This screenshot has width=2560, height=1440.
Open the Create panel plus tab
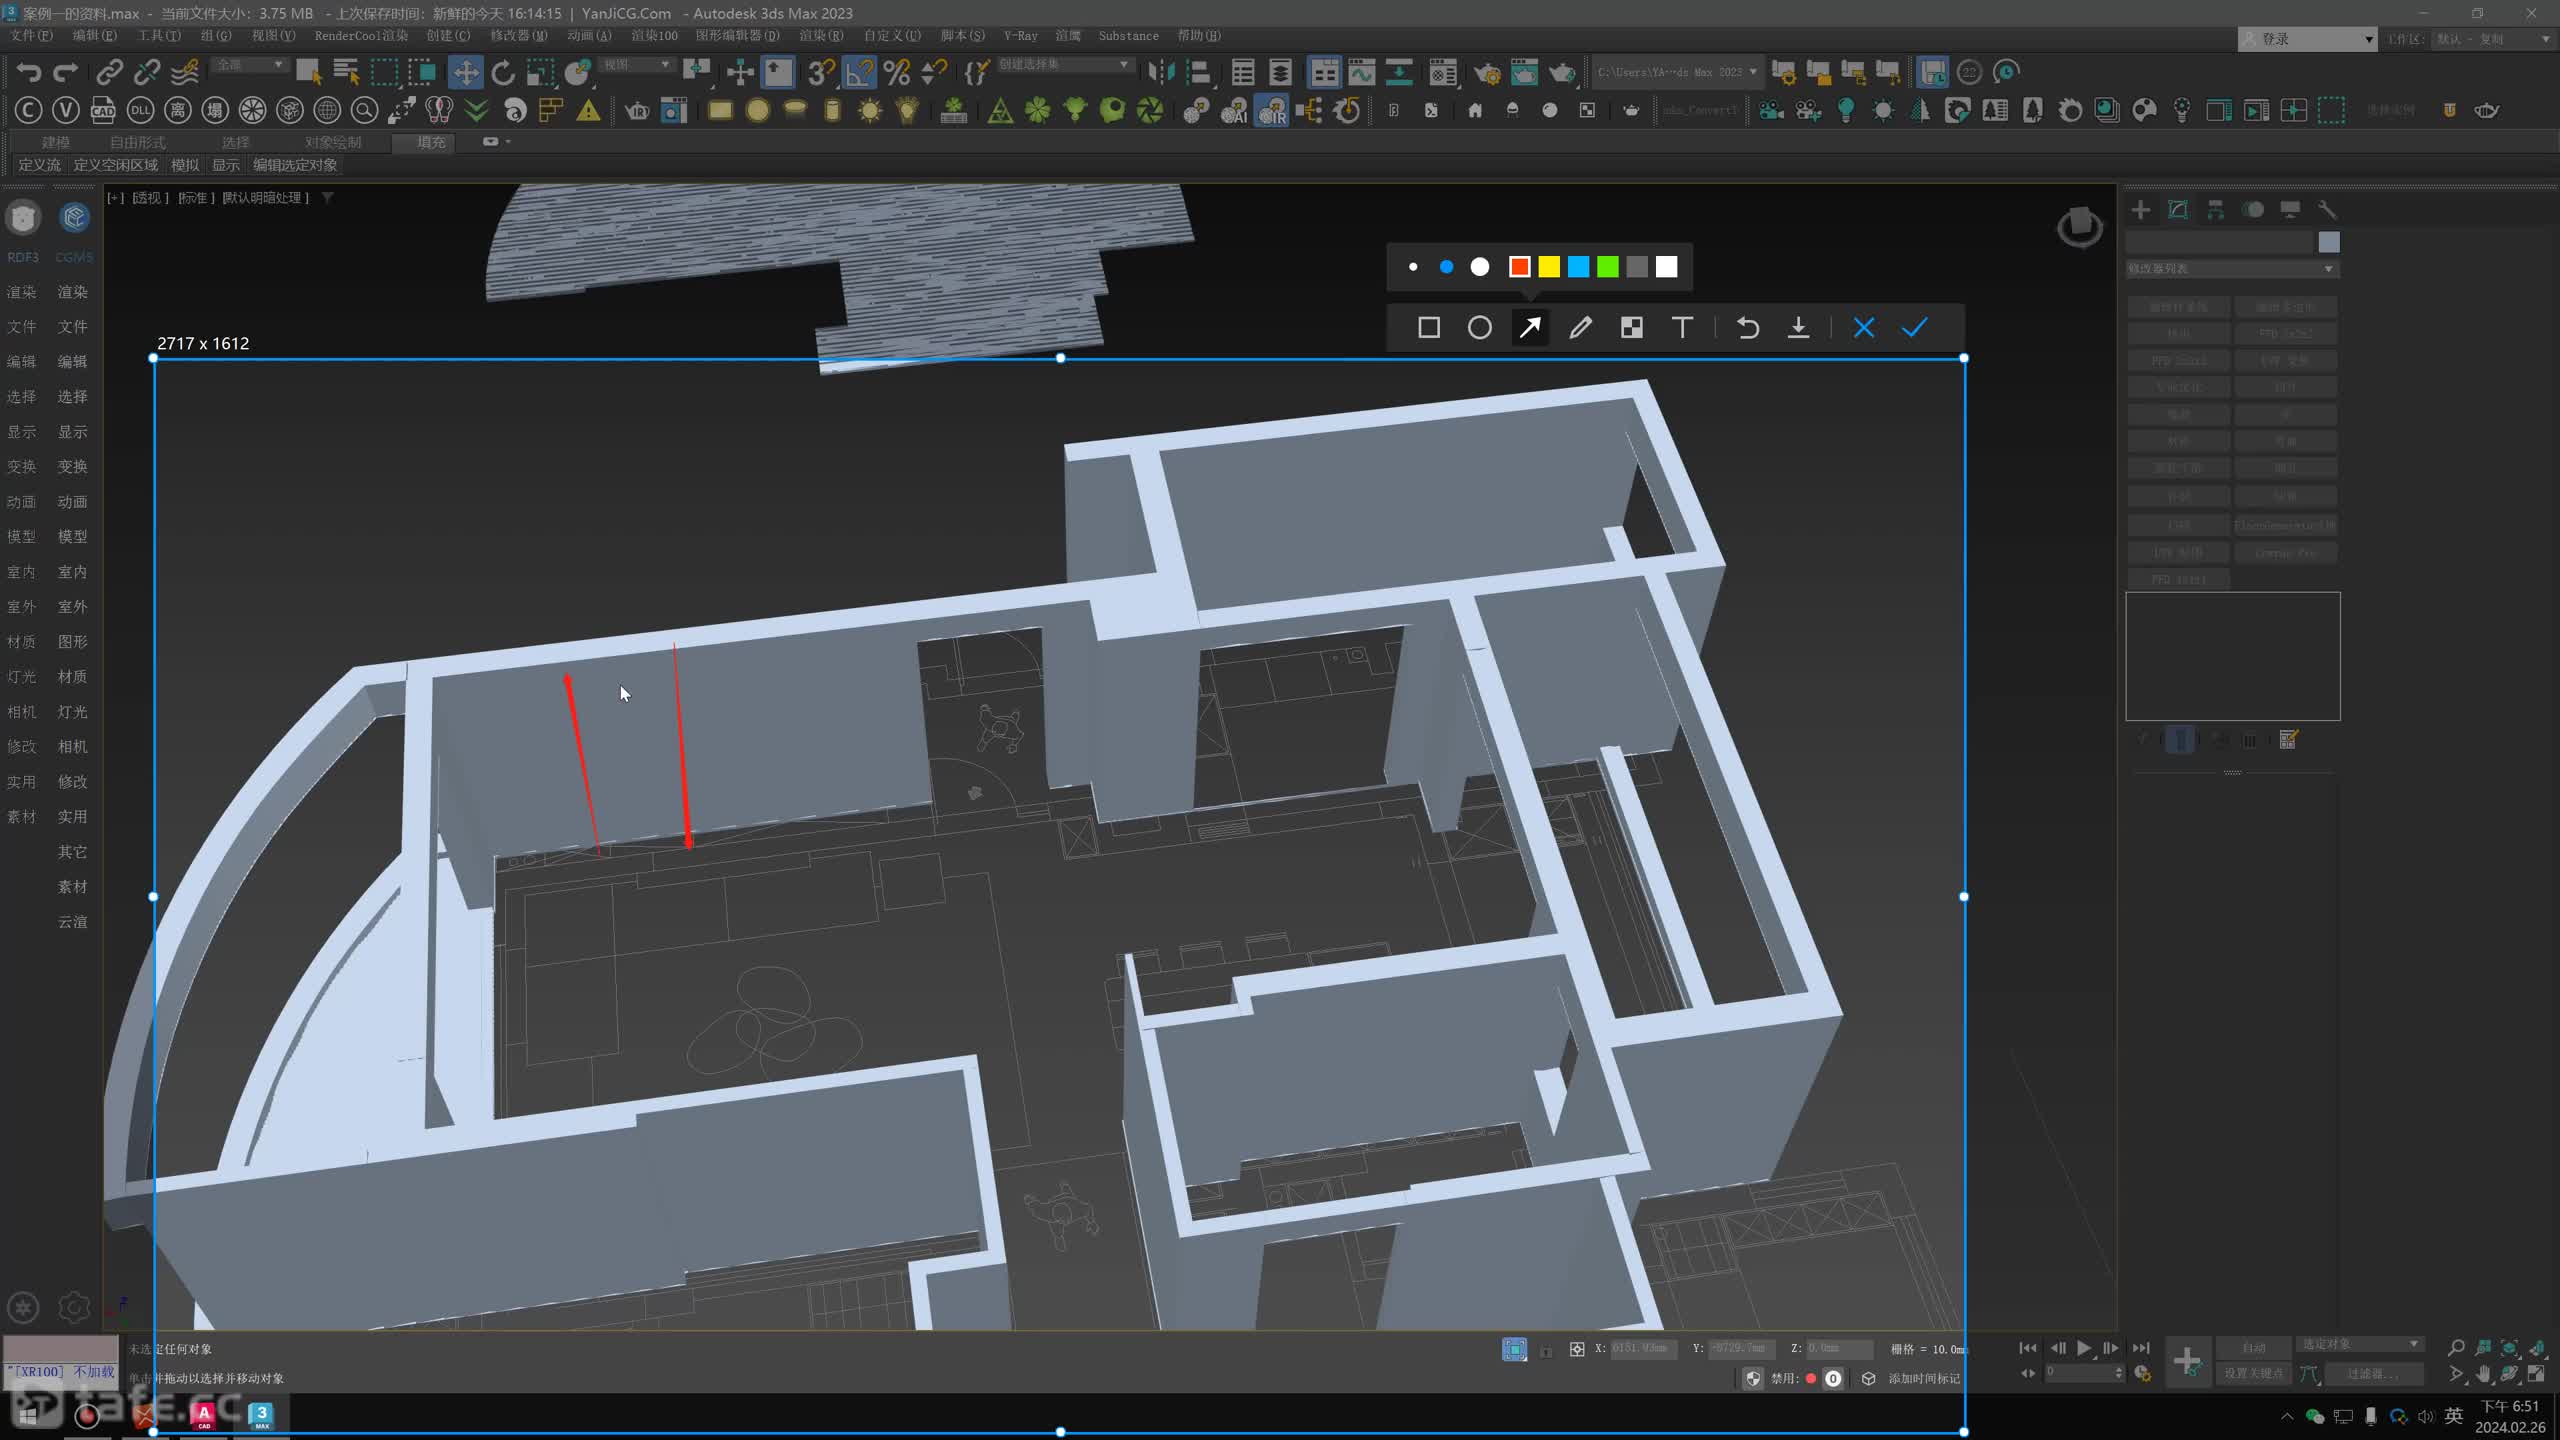pos(2140,209)
